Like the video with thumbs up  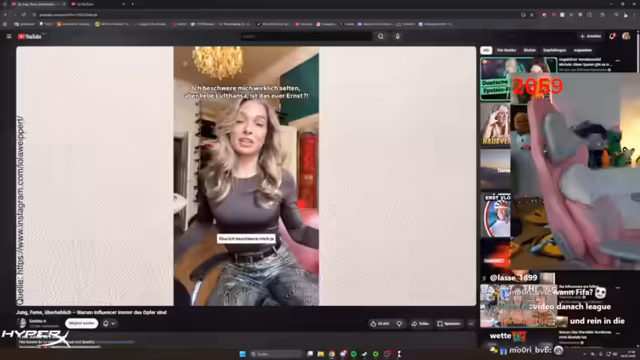380,324
